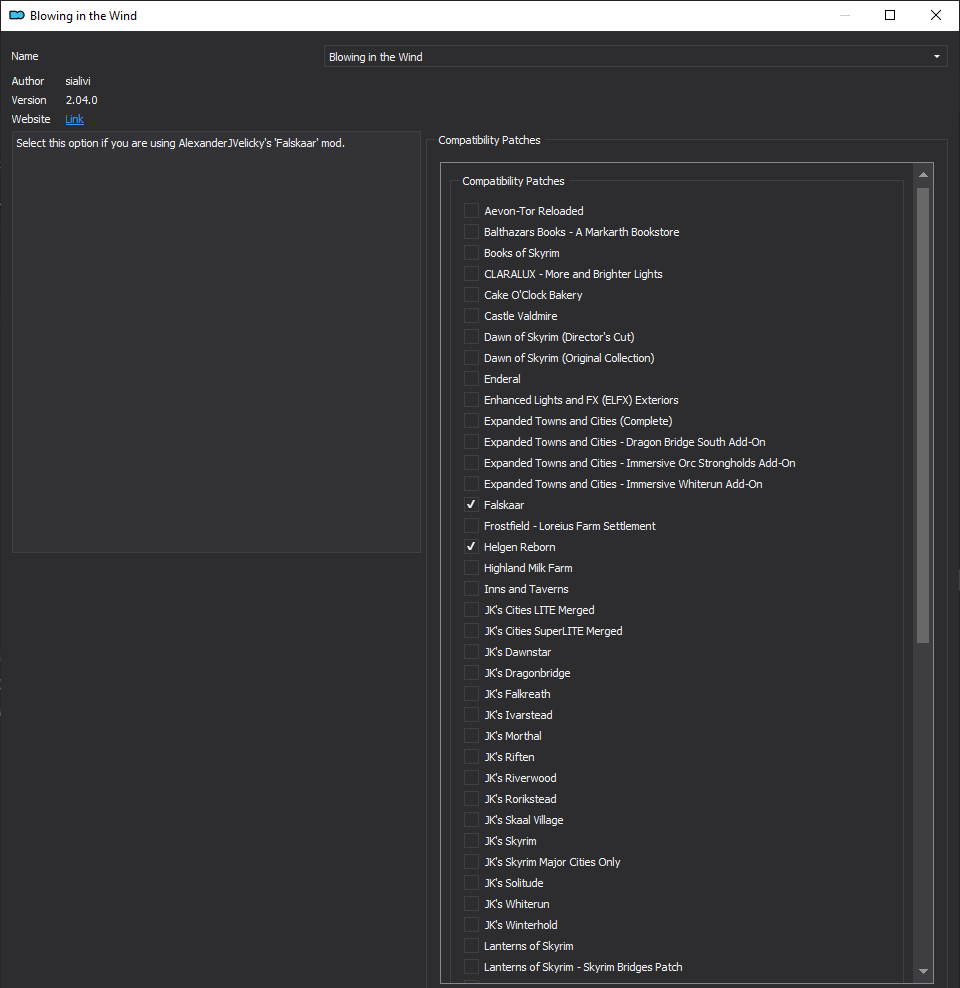Select the JK's Morthal checkbox
Screen dimensions: 960x988
point(471,736)
